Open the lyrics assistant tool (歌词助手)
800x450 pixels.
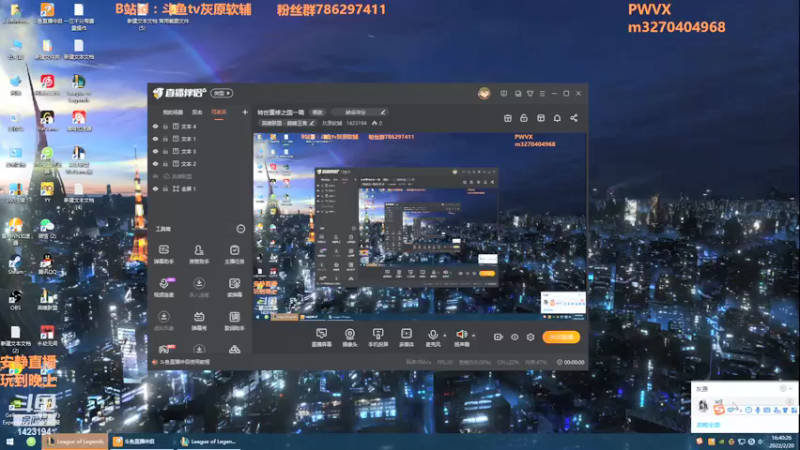click(x=234, y=321)
